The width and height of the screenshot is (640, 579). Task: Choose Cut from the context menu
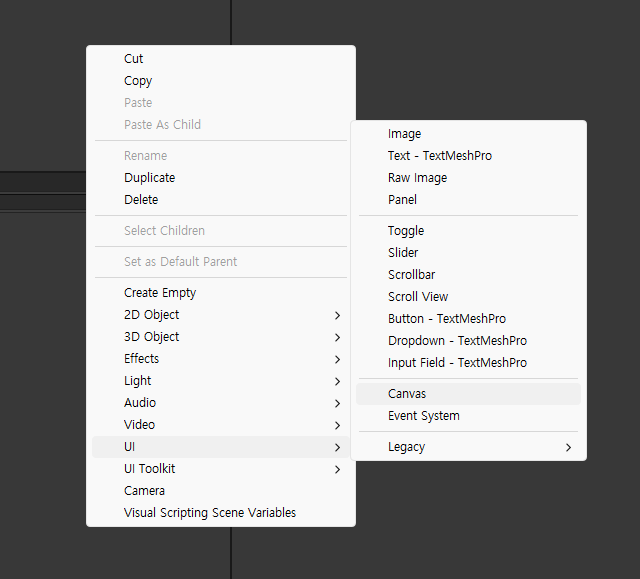(x=221, y=59)
